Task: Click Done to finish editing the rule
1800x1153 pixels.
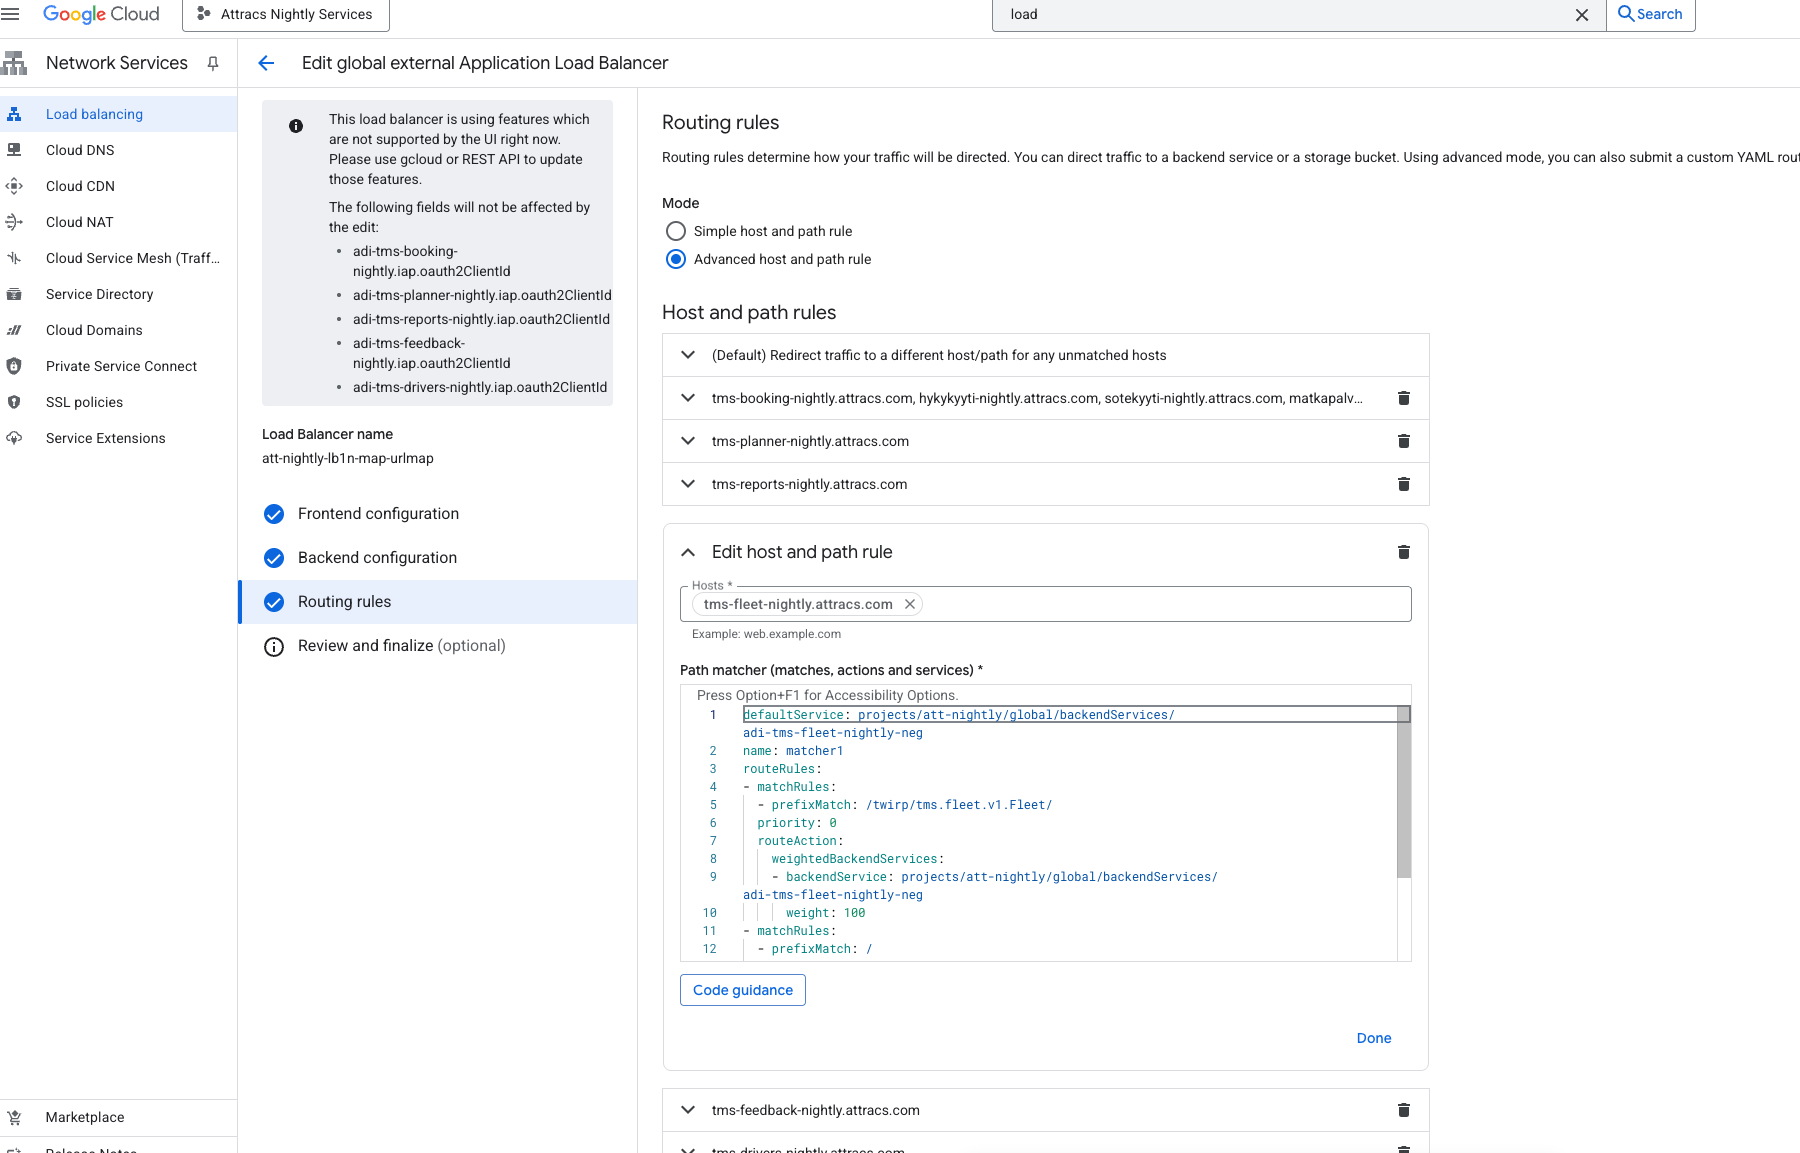Action: (1374, 1038)
